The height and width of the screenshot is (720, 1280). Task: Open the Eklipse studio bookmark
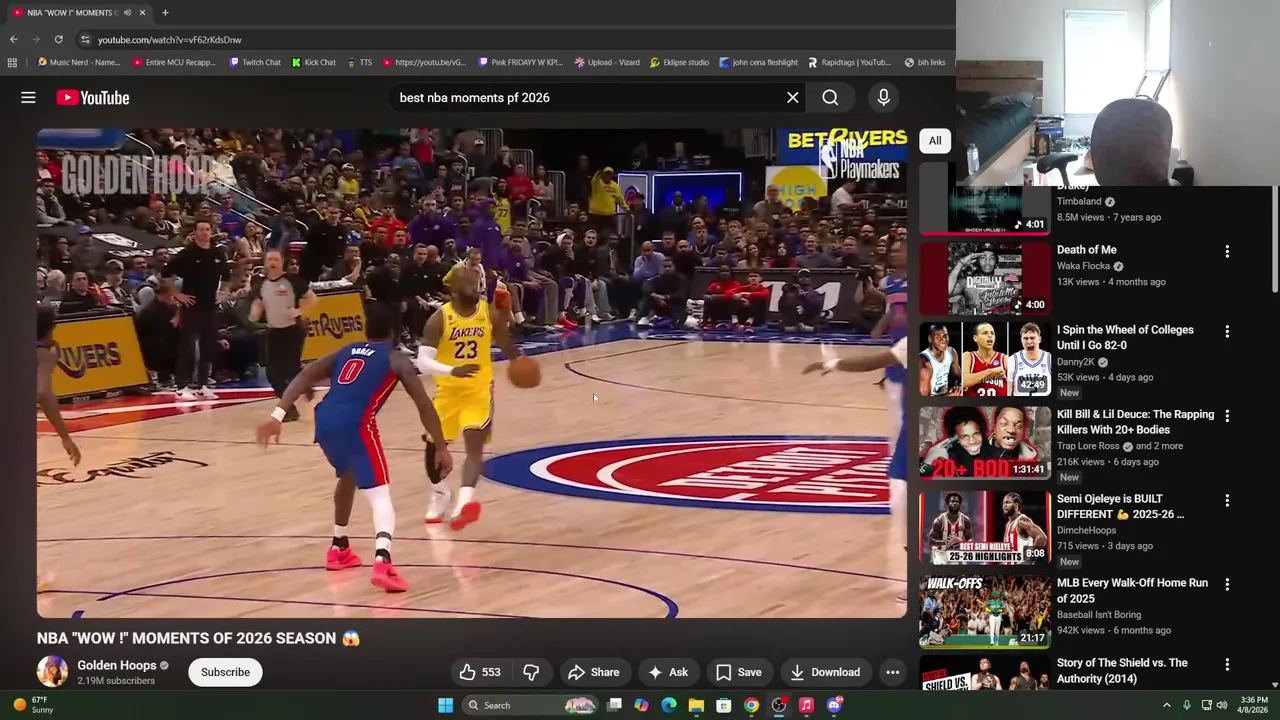pyautogui.click(x=679, y=62)
